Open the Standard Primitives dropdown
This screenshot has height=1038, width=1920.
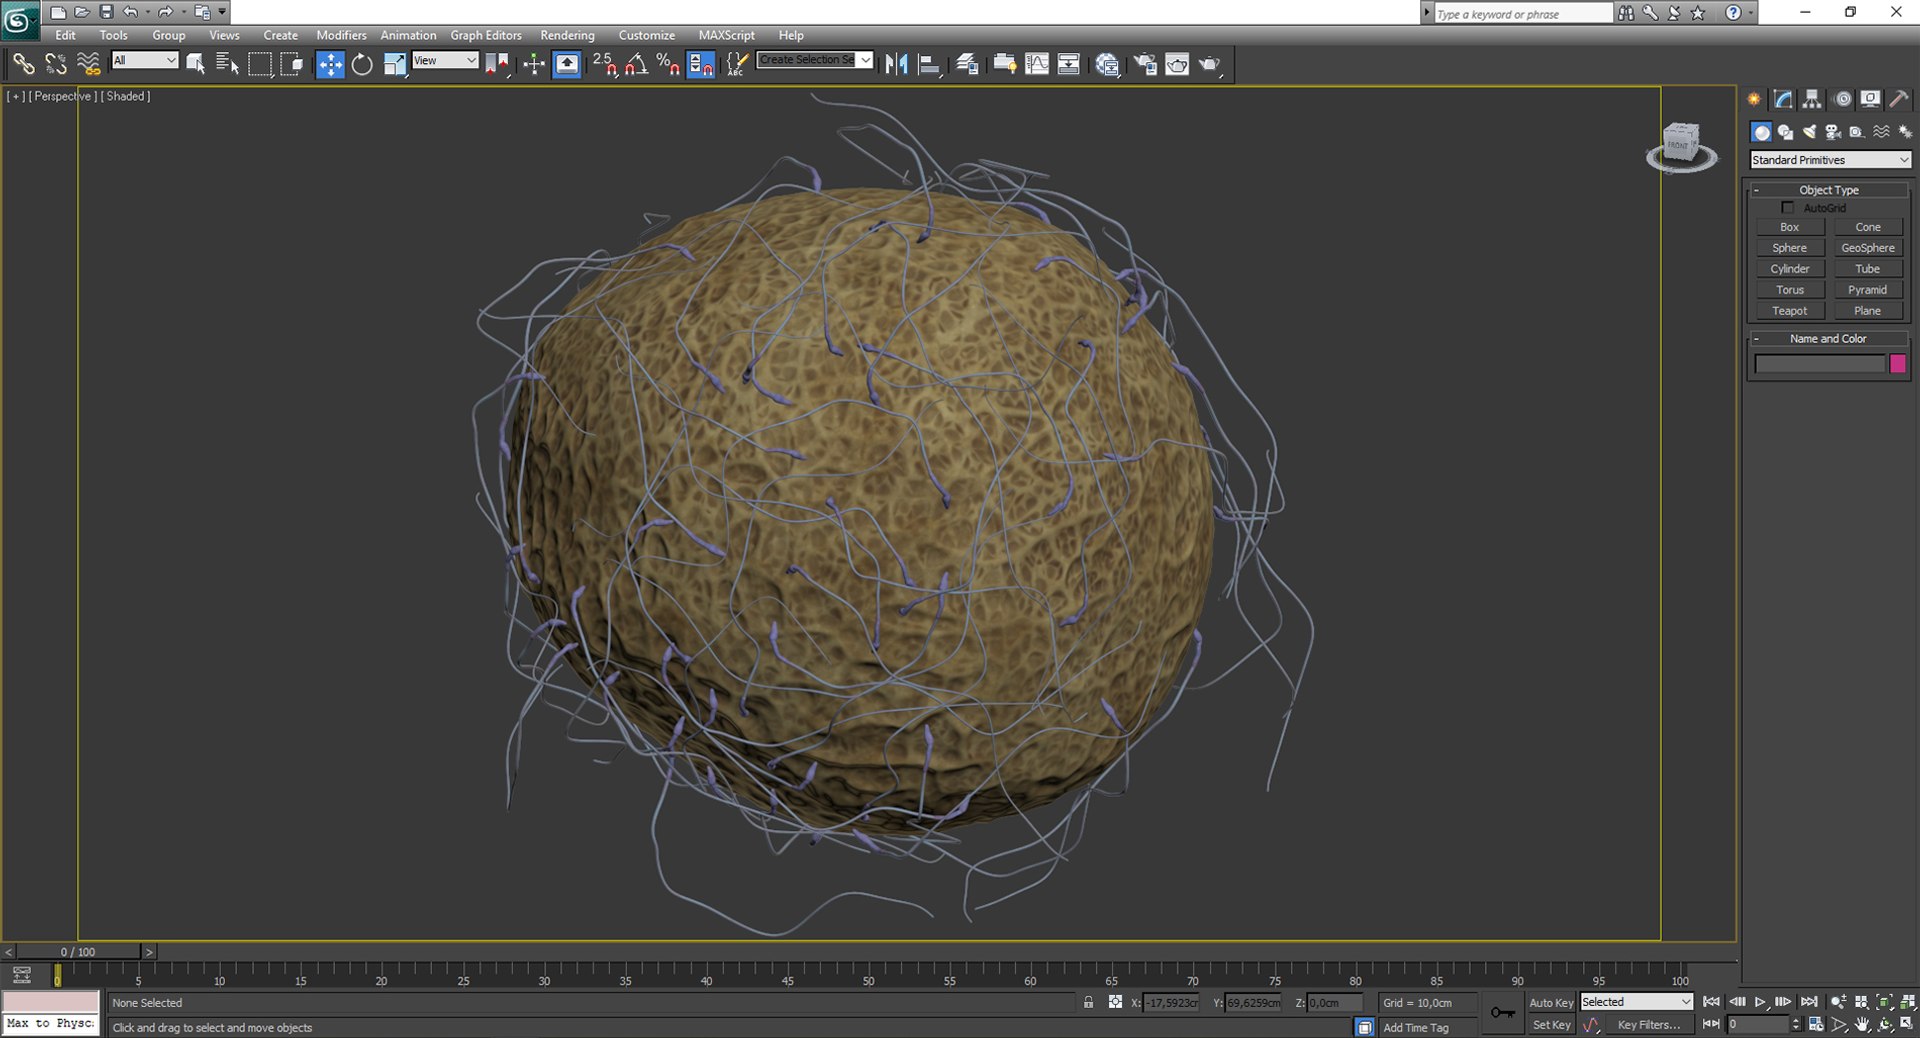click(x=1830, y=160)
